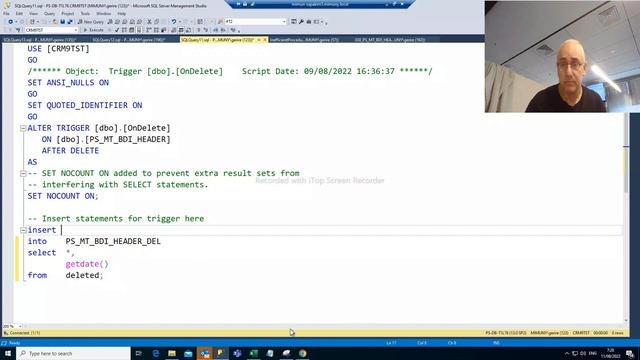This screenshot has height=360, width=640.
Task: Toggle Include Client Statistics
Action: [x=163, y=30]
